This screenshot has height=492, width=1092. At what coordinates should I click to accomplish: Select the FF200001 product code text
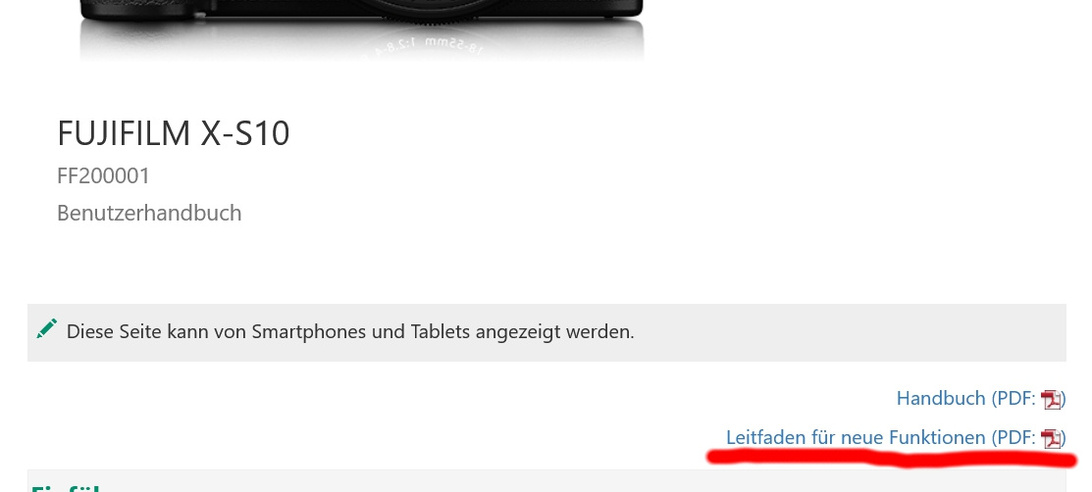[104, 176]
